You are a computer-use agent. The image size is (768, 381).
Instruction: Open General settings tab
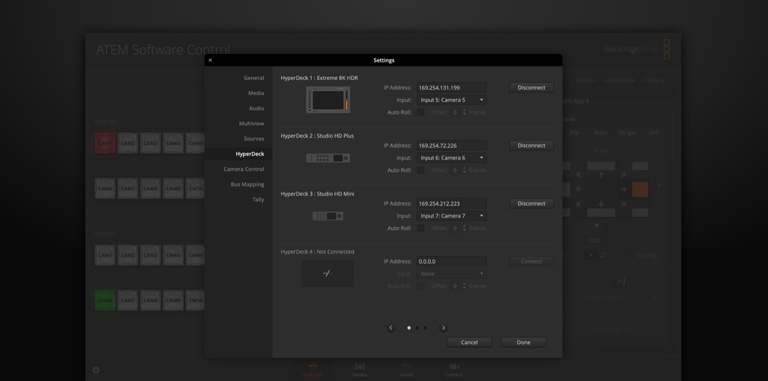point(239,78)
